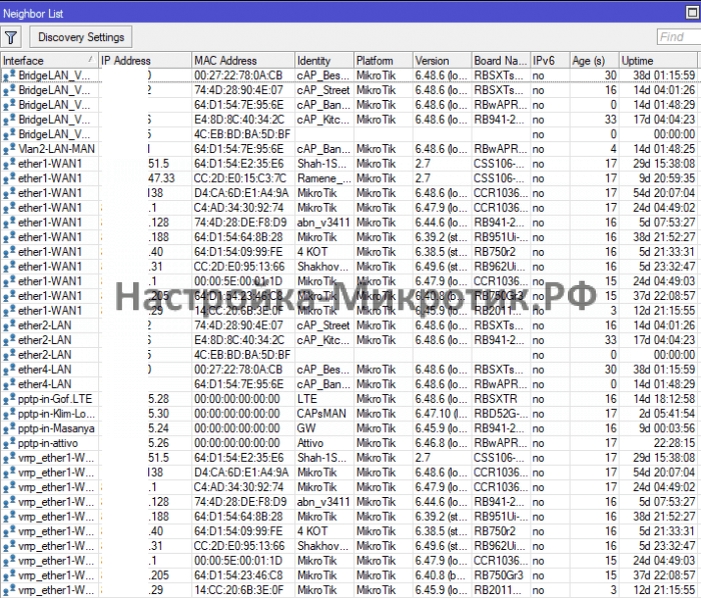Sort by the MAC Address column header
The width and height of the screenshot is (701, 598).
pyautogui.click(x=243, y=60)
